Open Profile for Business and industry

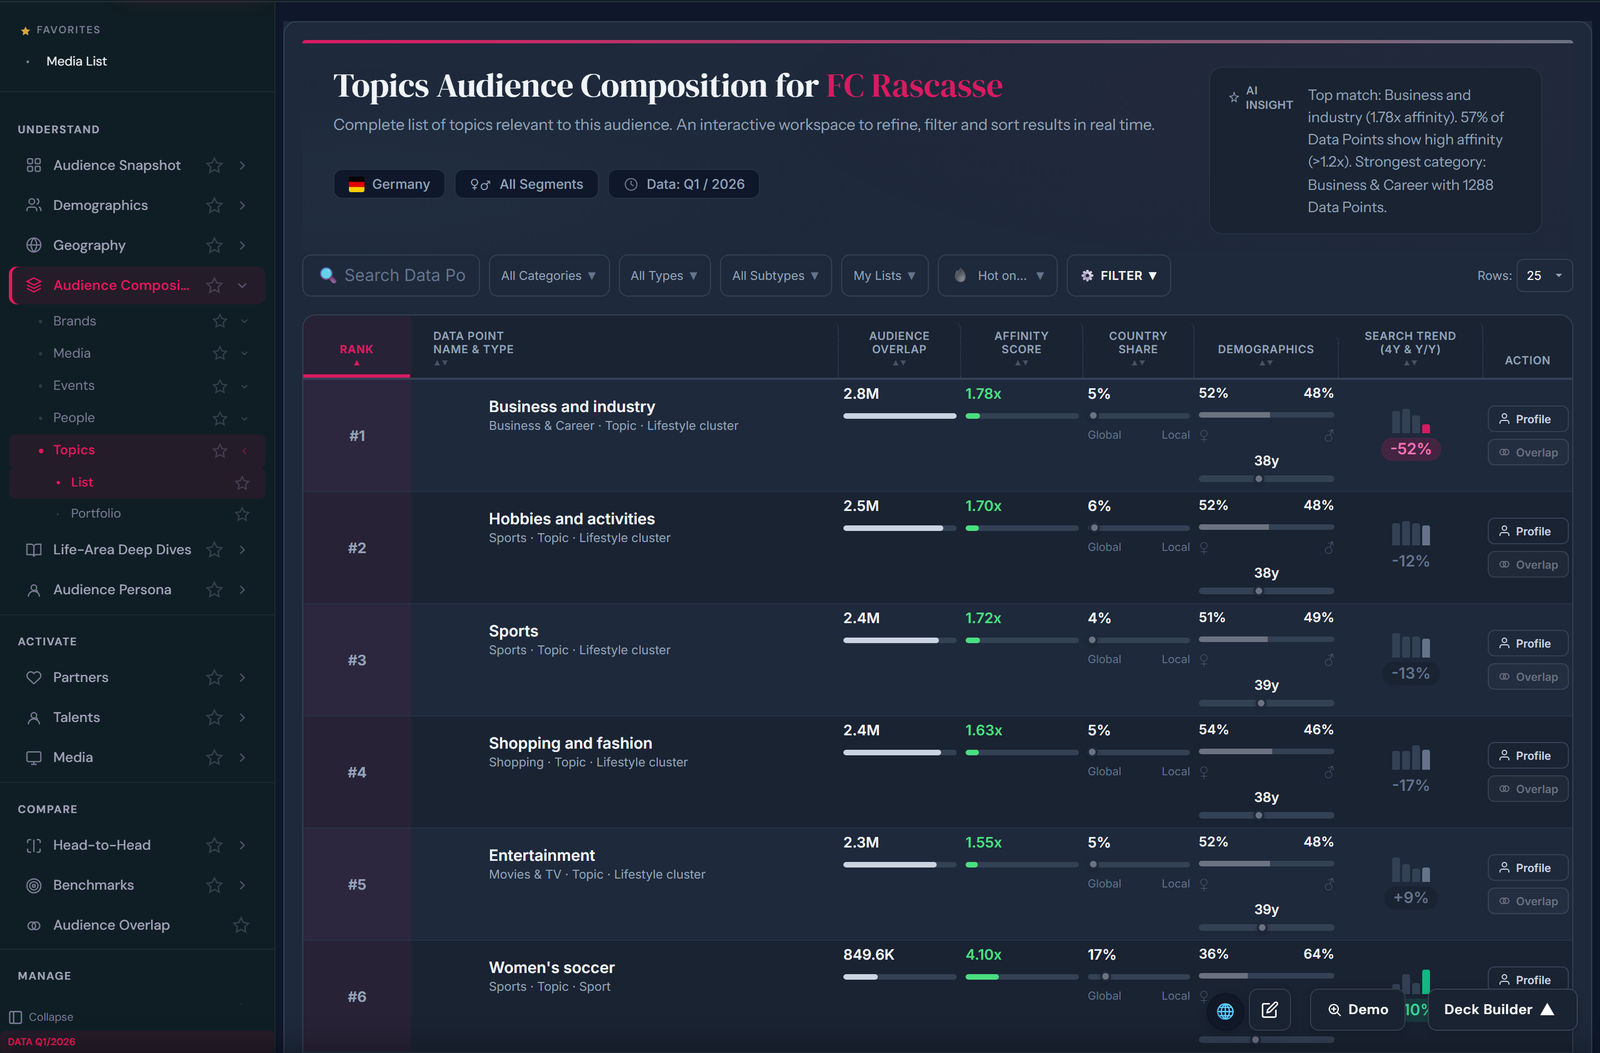point(1528,419)
